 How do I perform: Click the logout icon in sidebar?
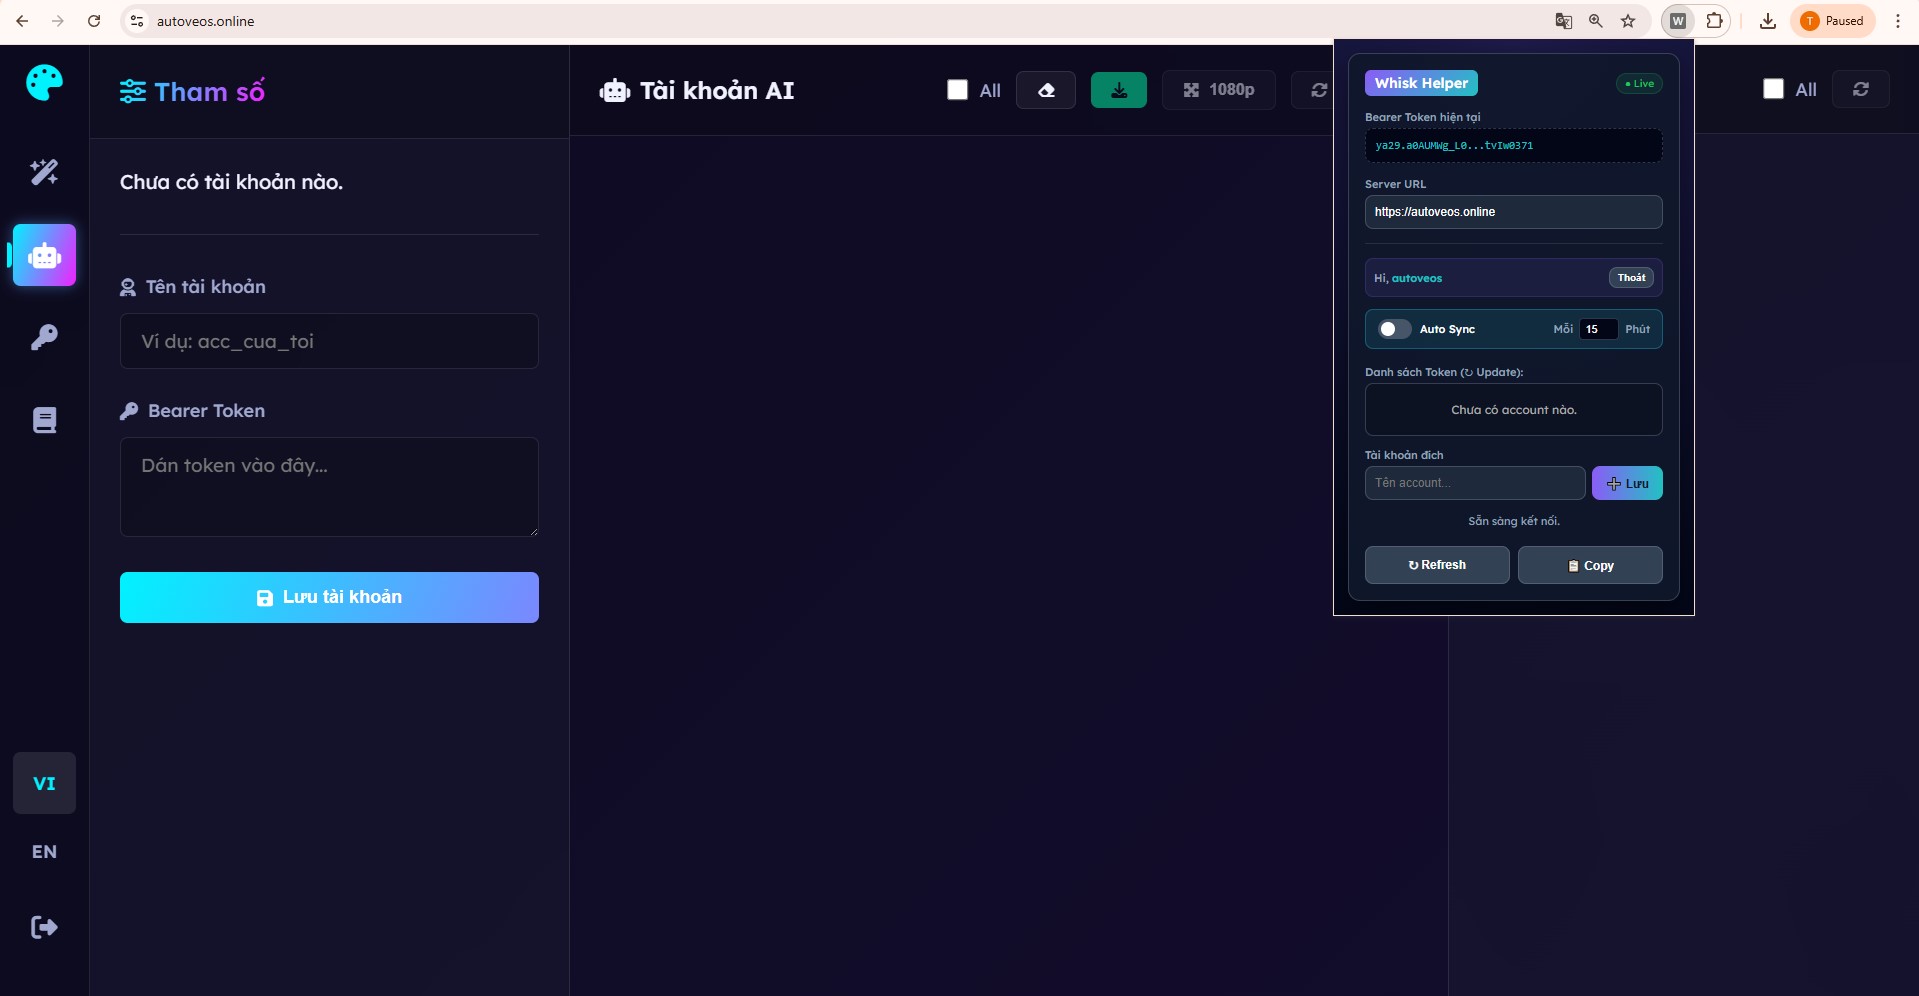pos(44,927)
